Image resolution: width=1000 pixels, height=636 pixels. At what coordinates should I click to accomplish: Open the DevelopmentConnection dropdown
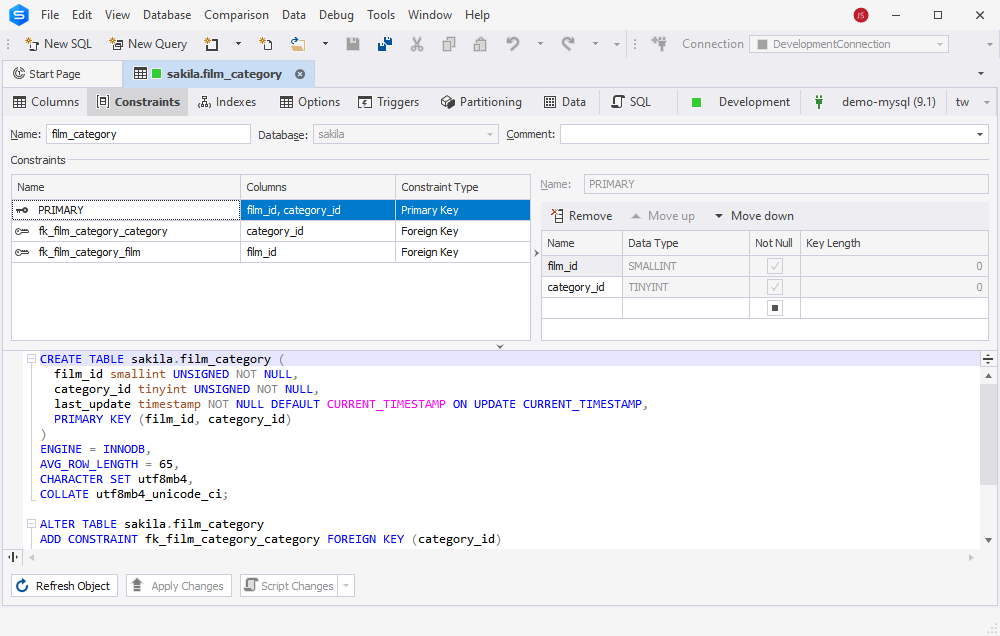849,44
